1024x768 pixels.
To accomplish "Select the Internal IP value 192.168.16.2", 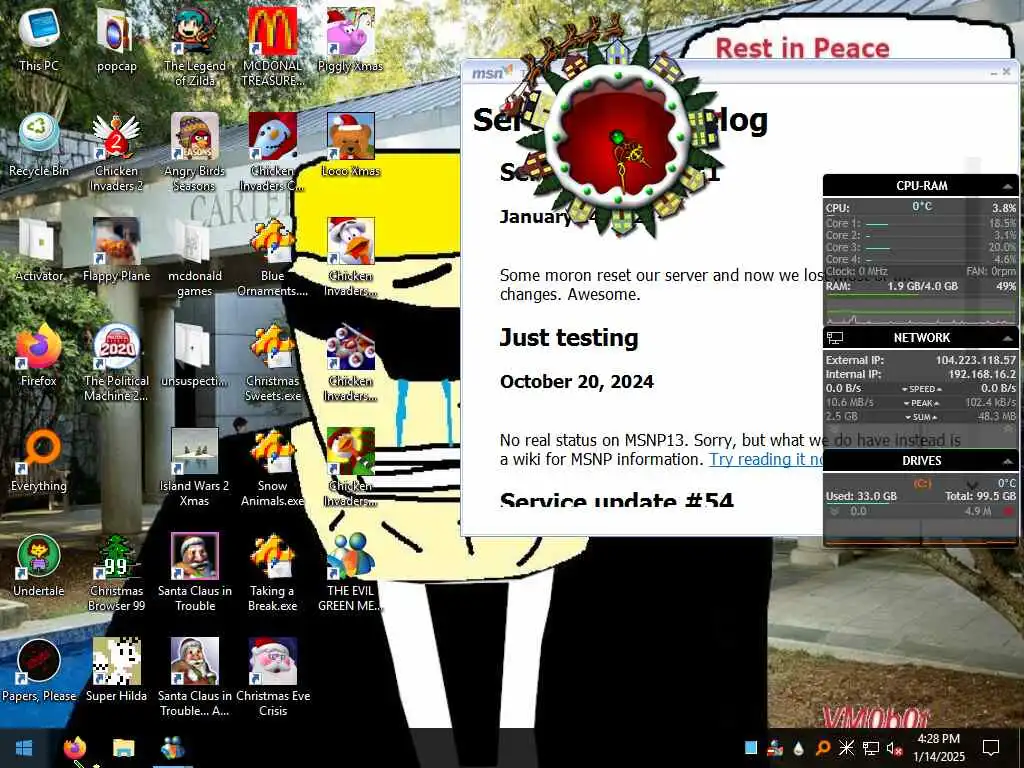I will click(x=982, y=374).
